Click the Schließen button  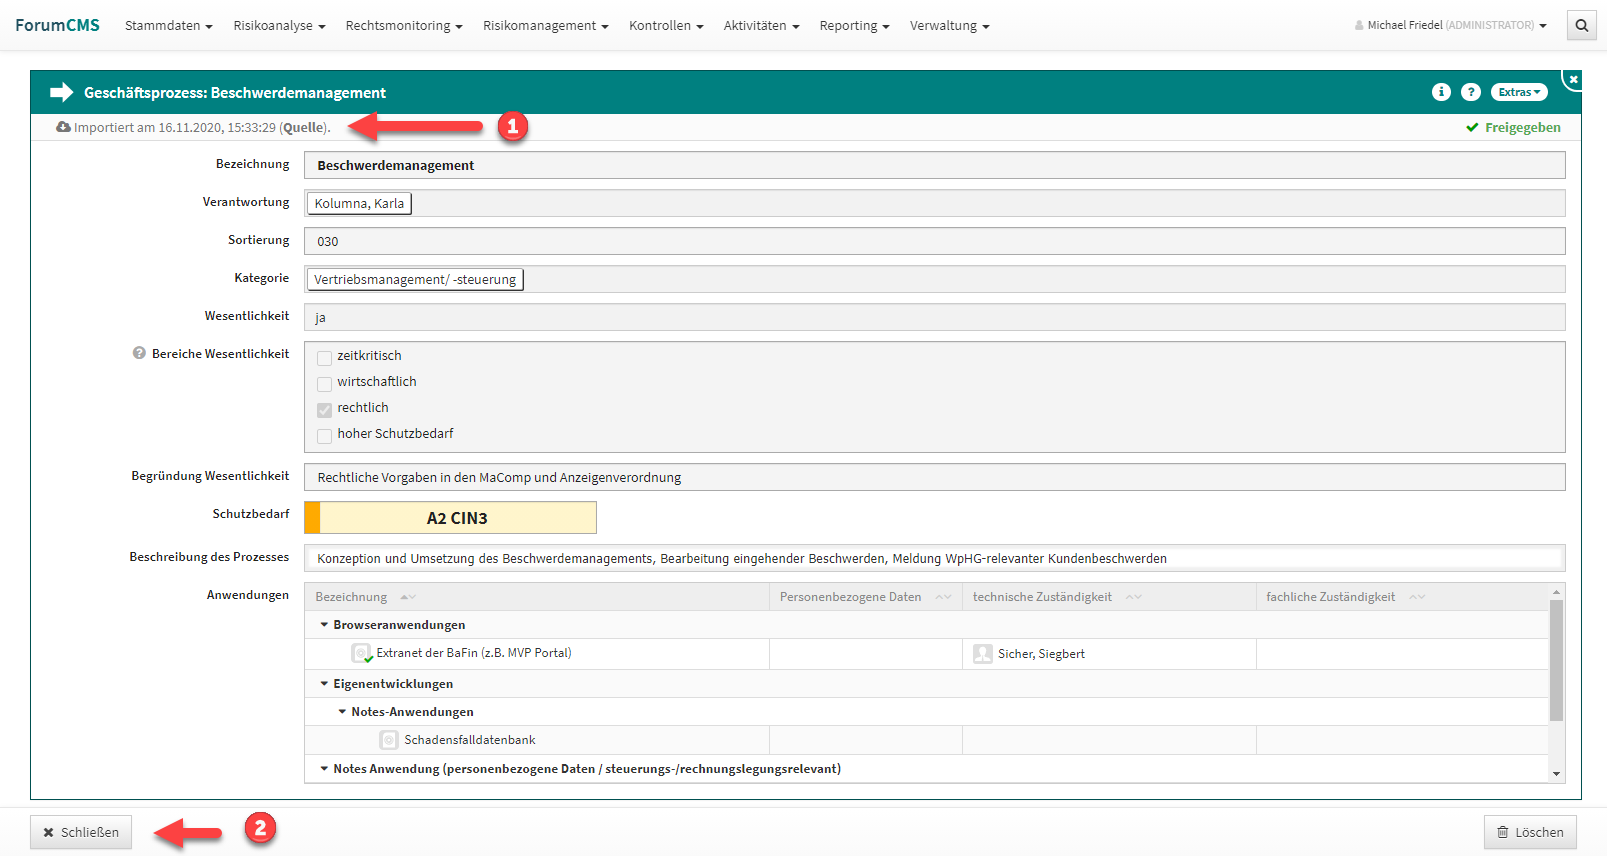(x=81, y=832)
